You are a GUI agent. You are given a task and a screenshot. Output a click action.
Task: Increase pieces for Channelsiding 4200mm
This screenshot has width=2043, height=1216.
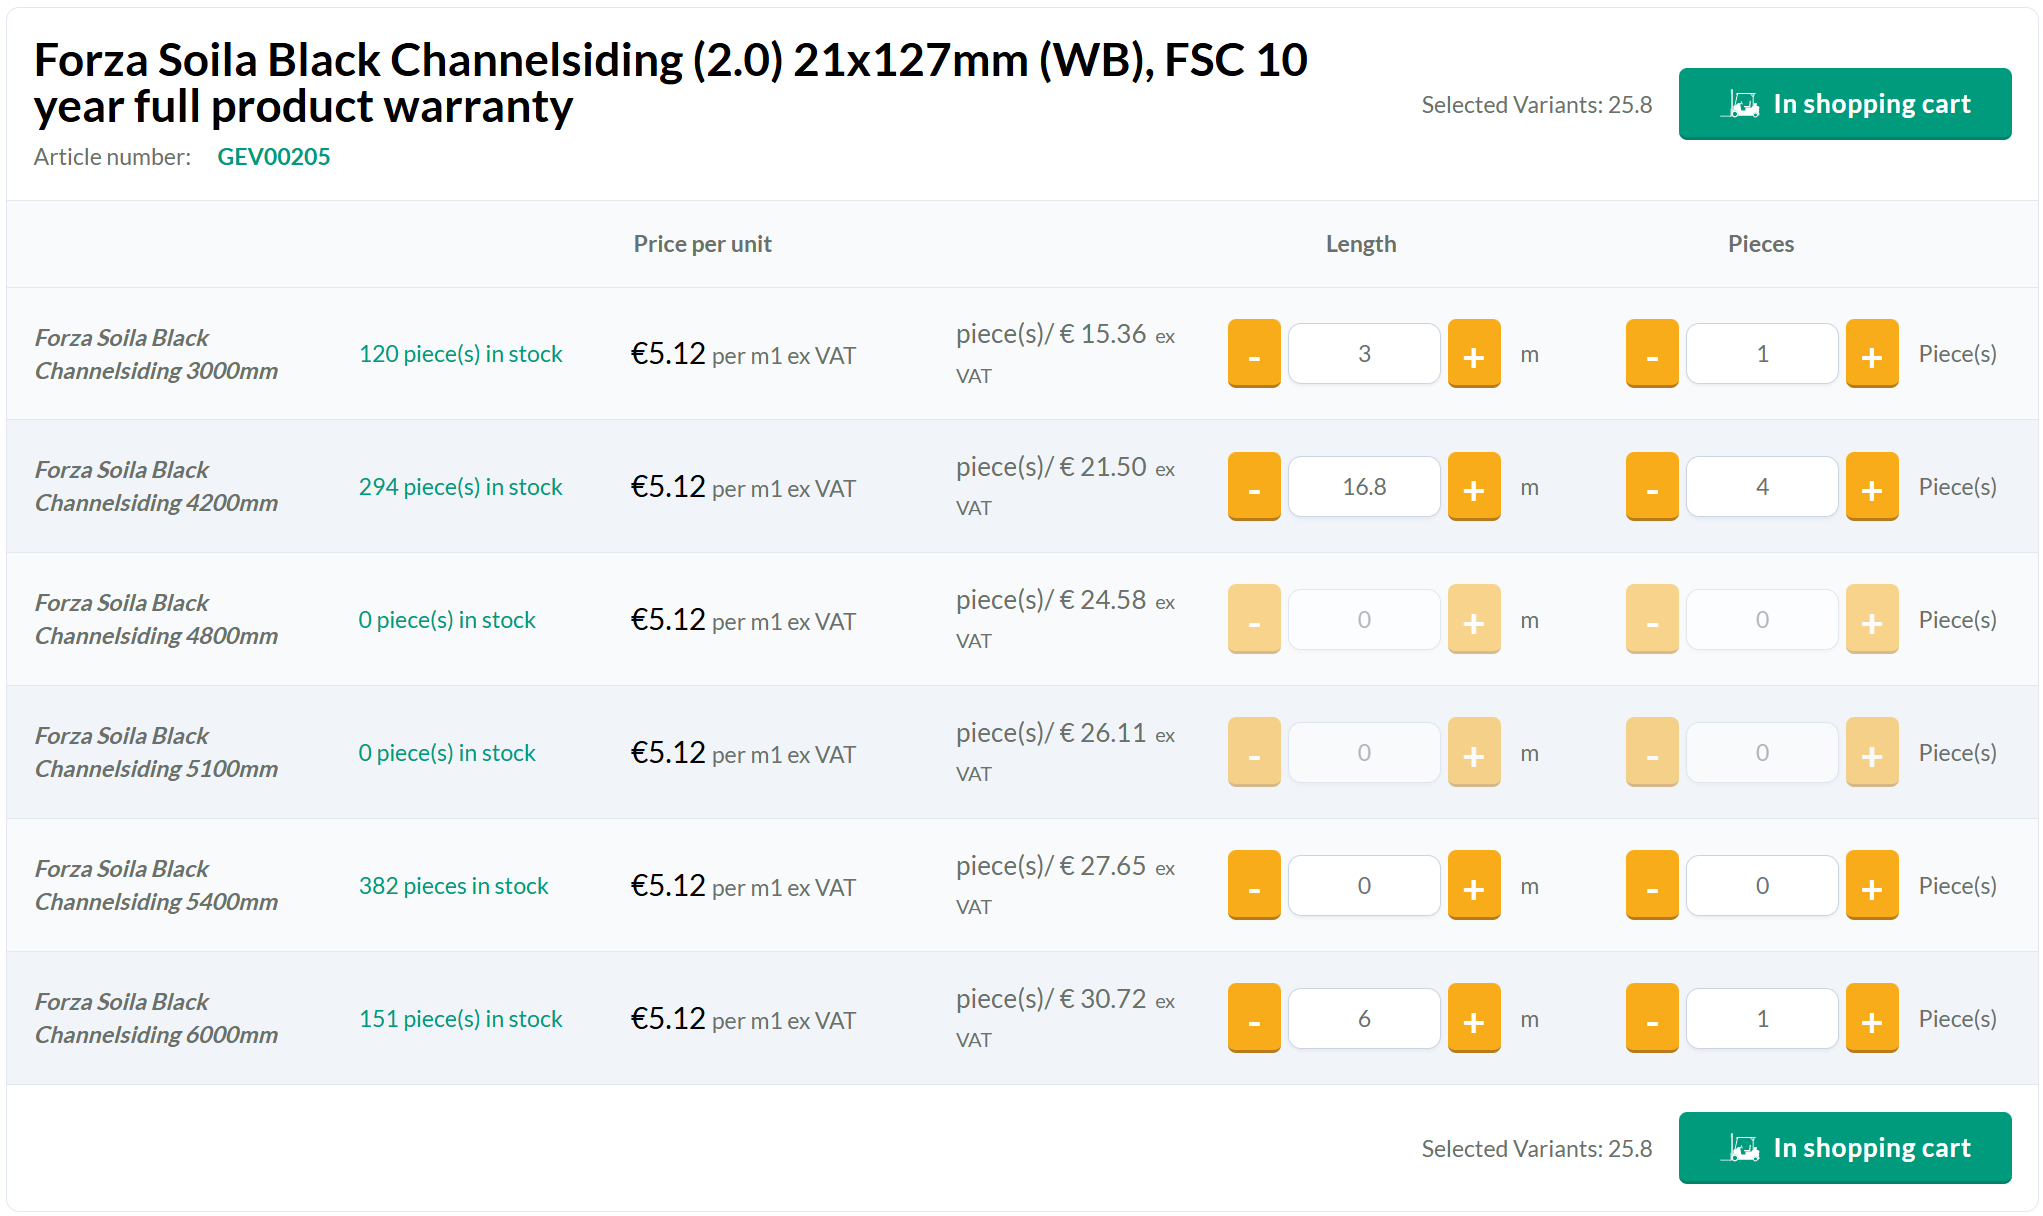click(x=1871, y=487)
